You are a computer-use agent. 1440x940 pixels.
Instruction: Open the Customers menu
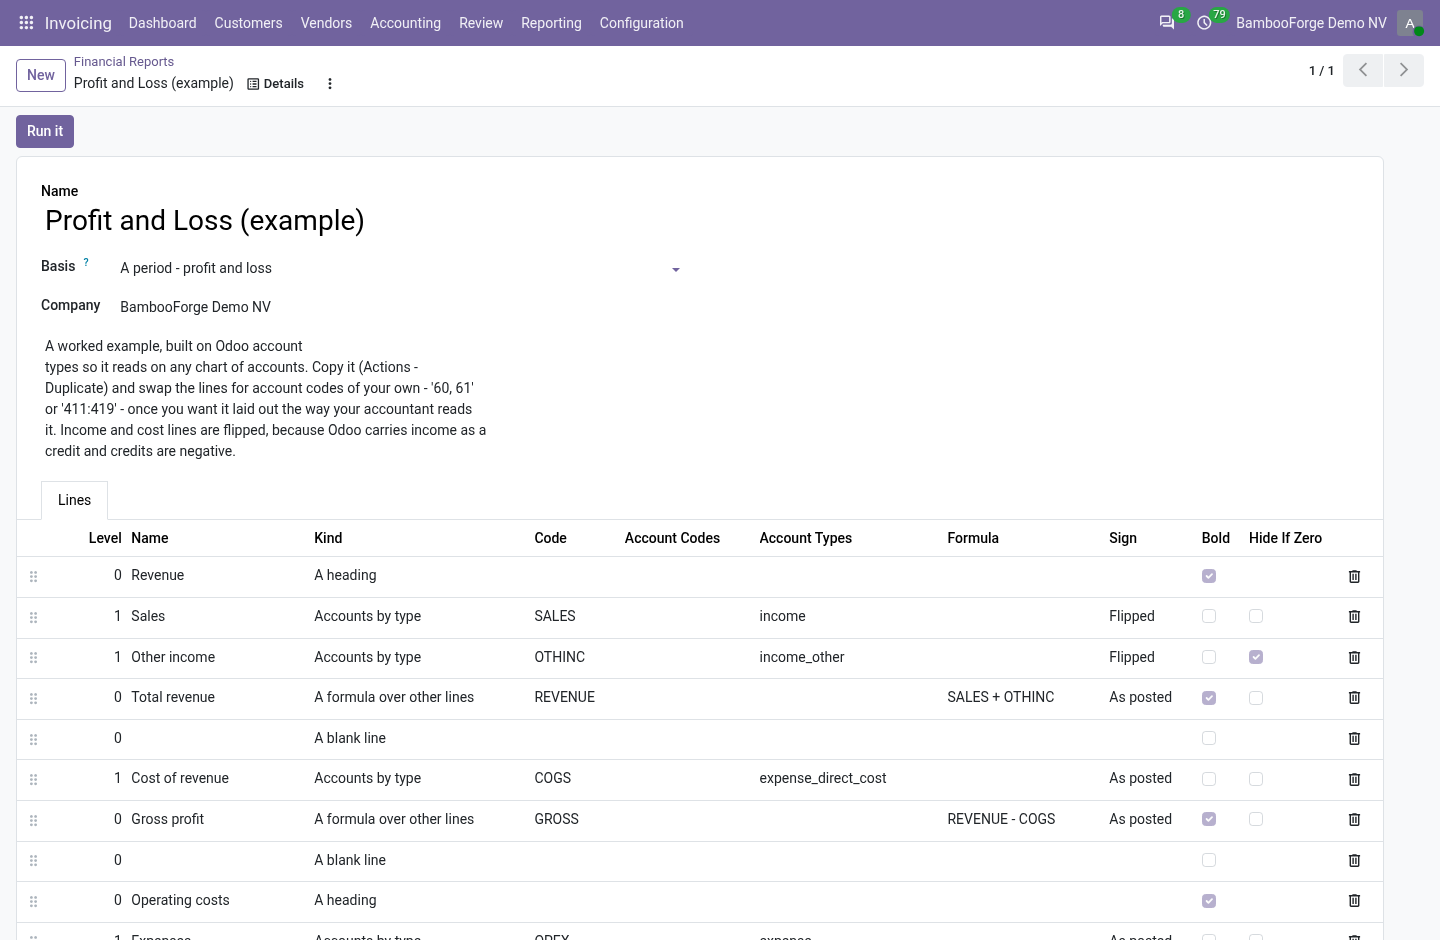(248, 23)
